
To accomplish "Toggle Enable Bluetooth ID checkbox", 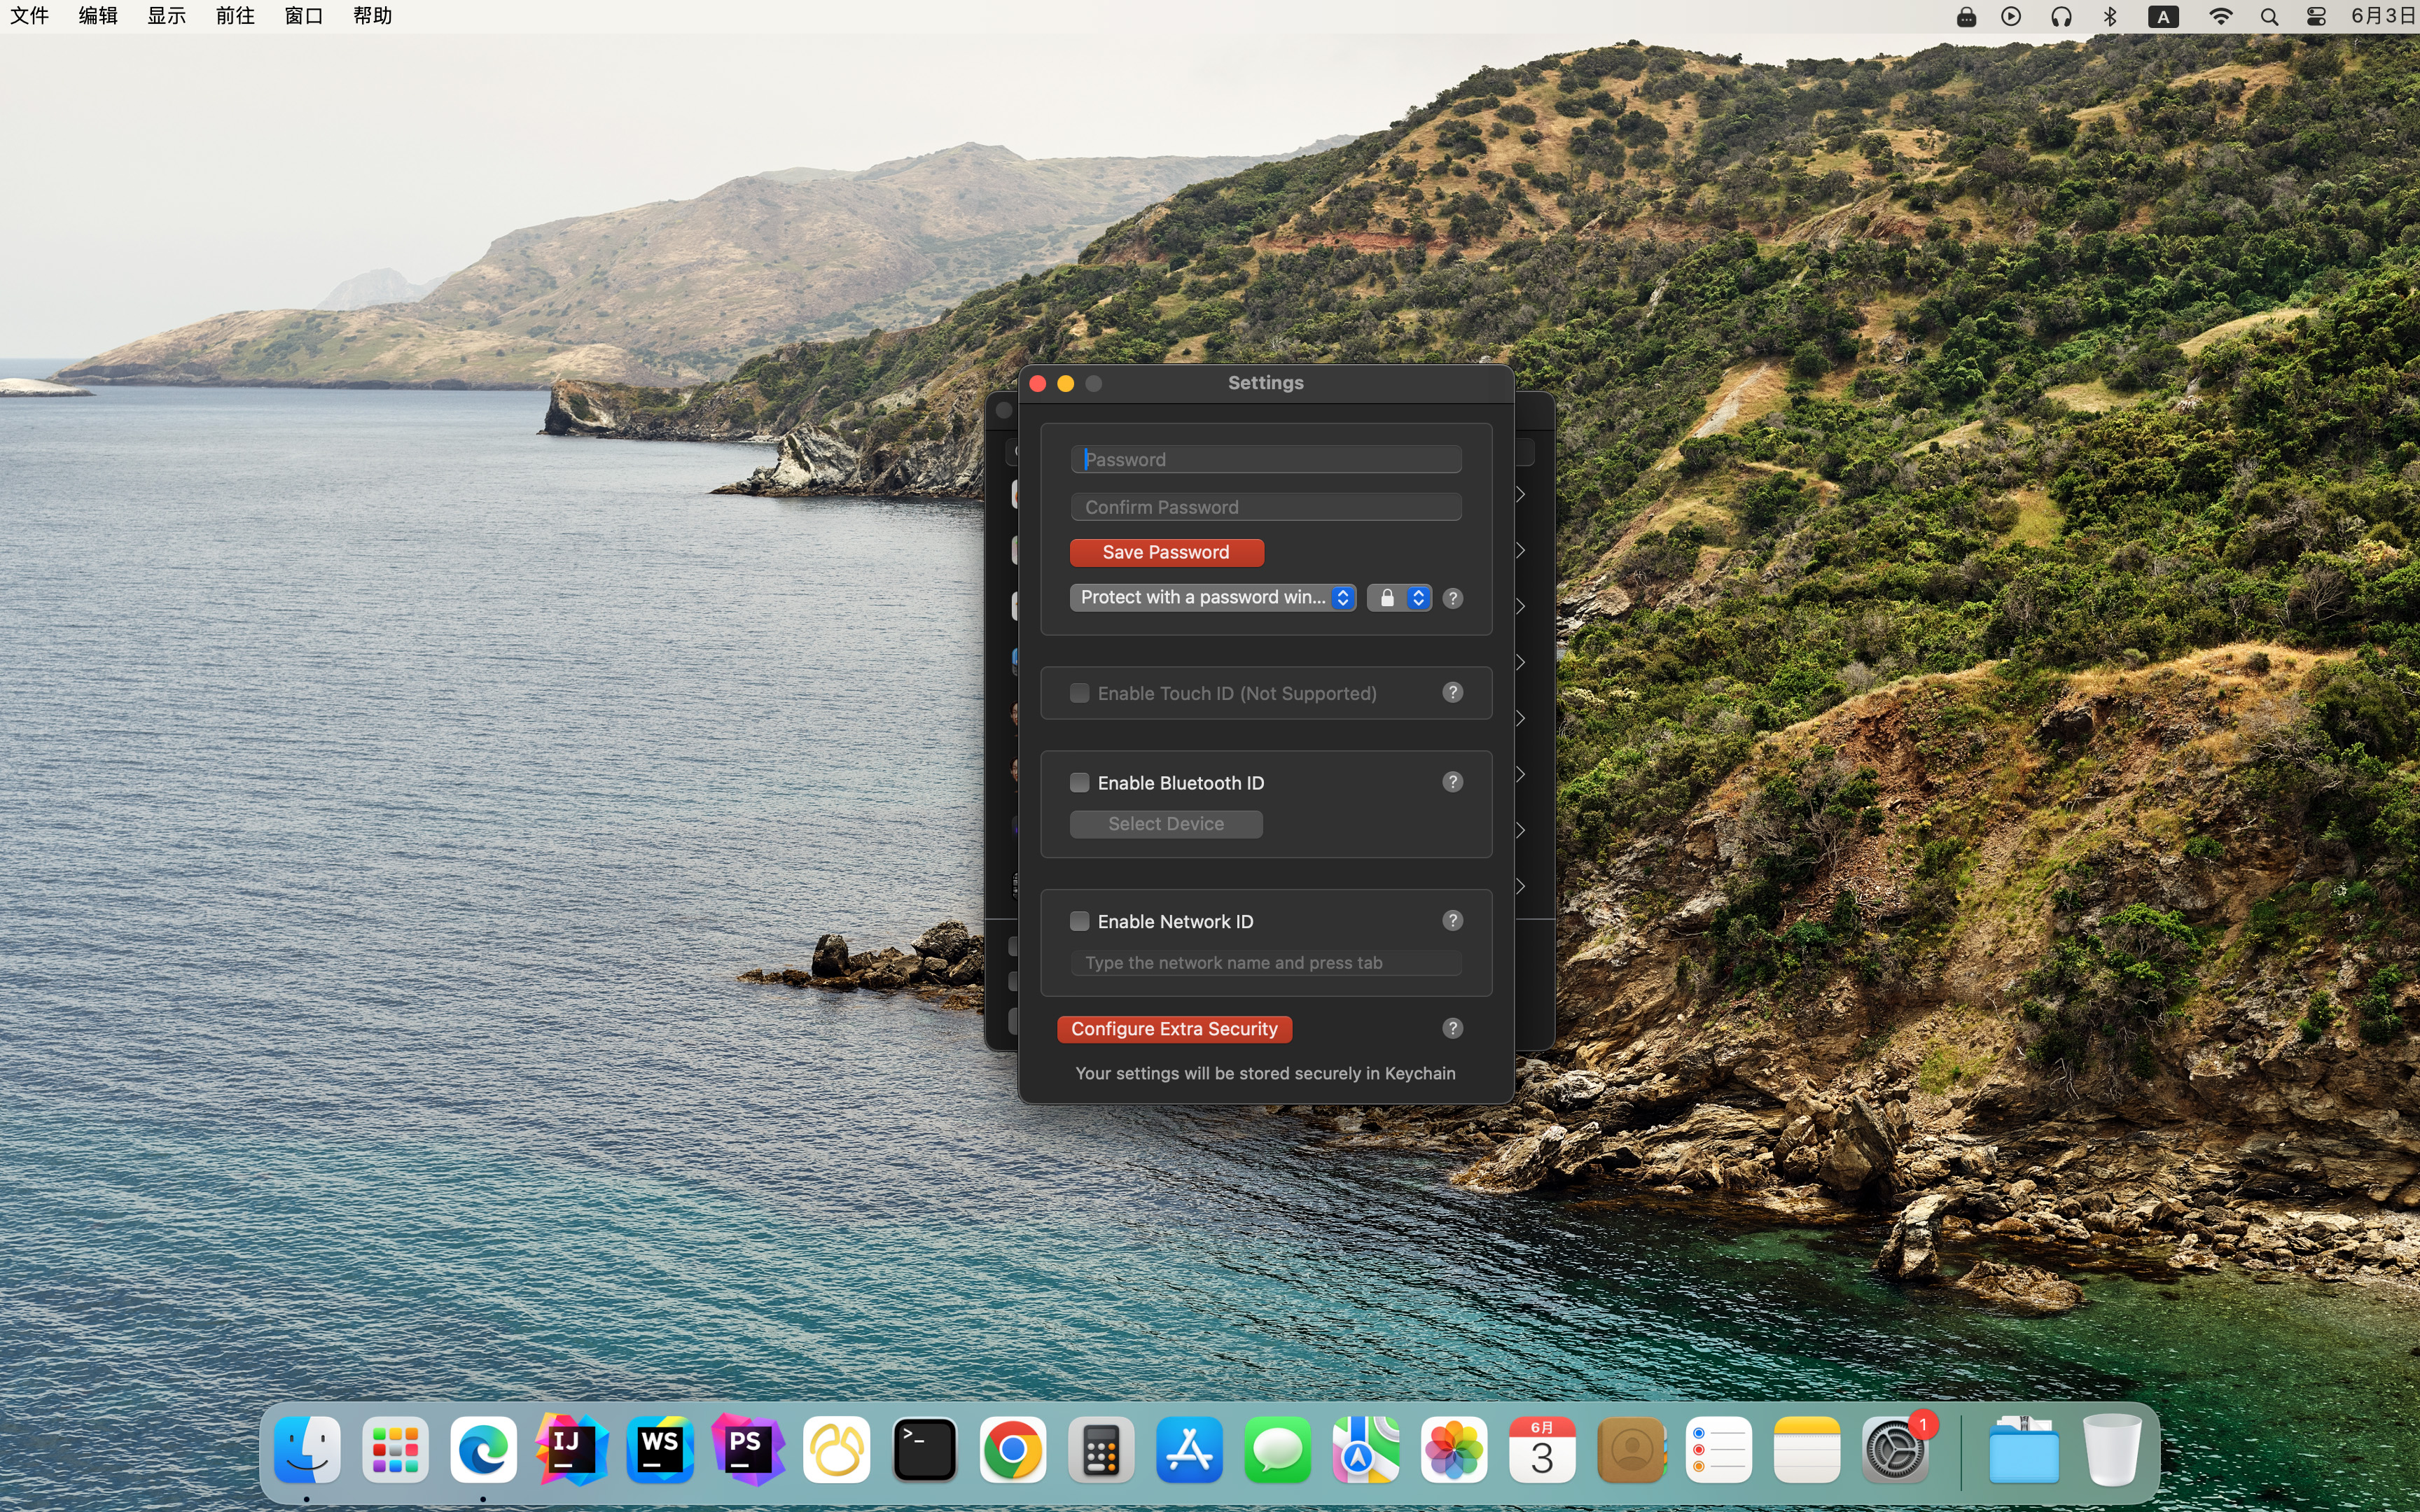I will point(1078,780).
